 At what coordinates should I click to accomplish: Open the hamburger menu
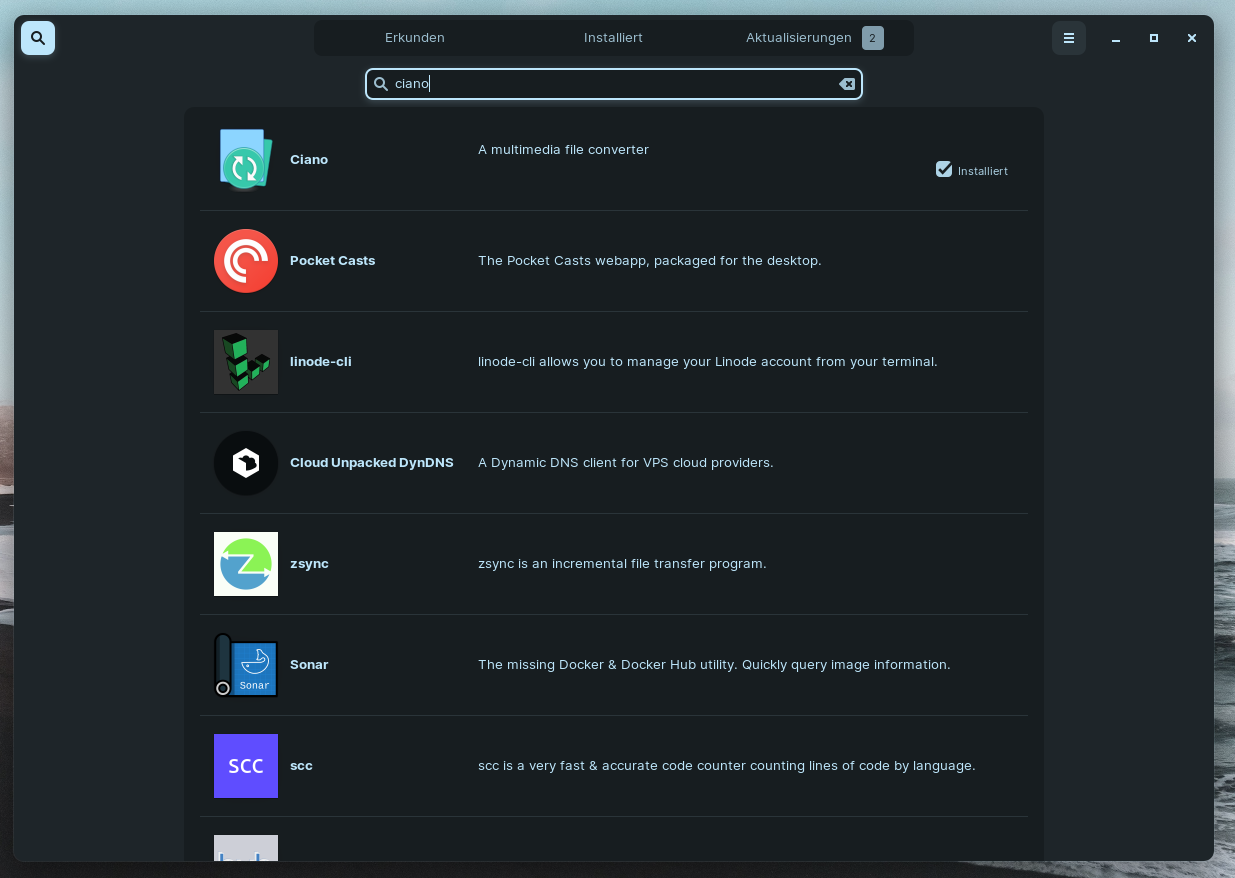point(1069,38)
